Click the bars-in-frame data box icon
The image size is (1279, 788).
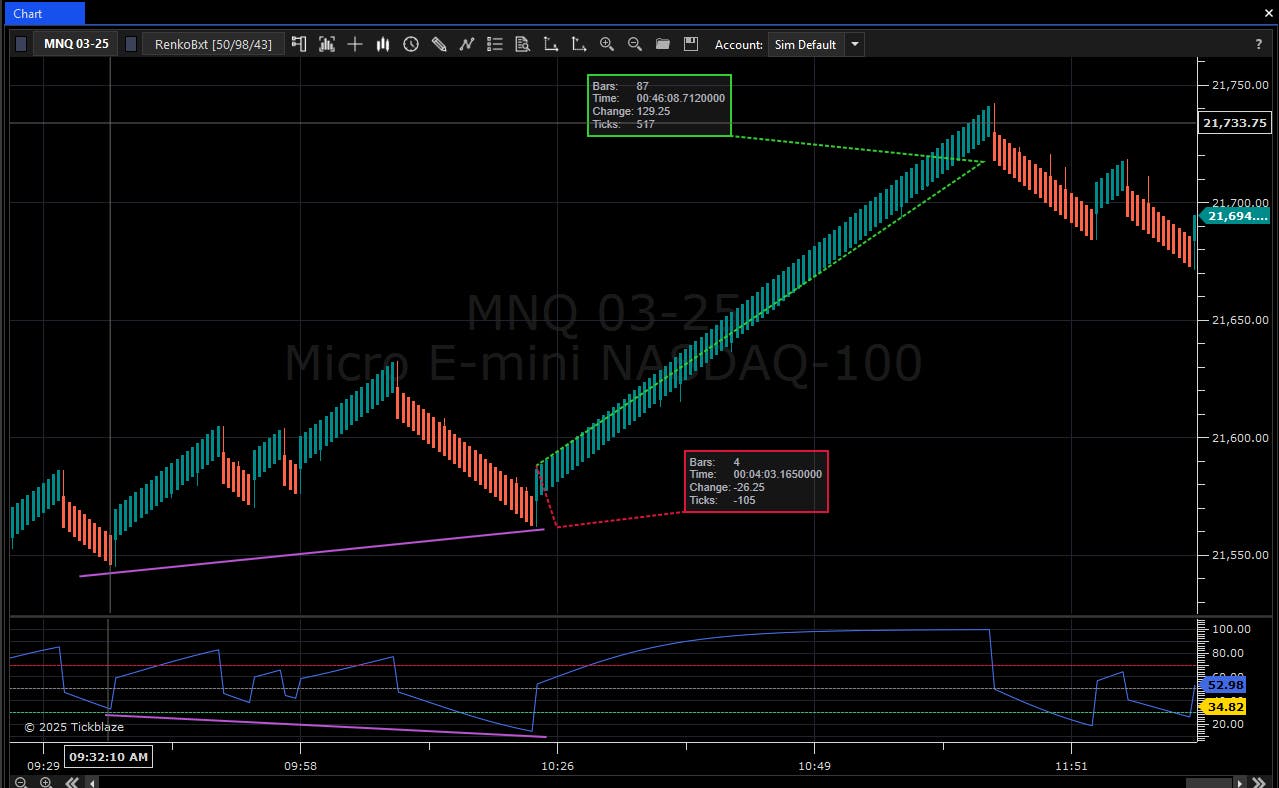coord(326,44)
